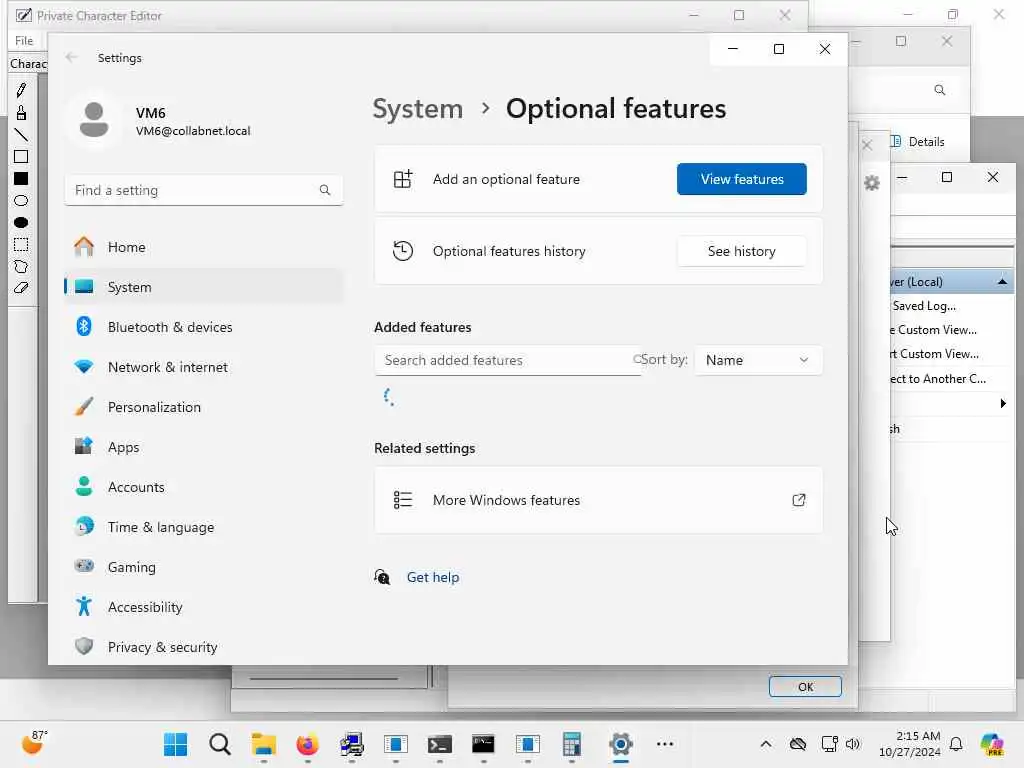Viewport: 1024px width, 768px height.
Task: Show more taskbar apps via ellipsis
Action: click(x=665, y=744)
